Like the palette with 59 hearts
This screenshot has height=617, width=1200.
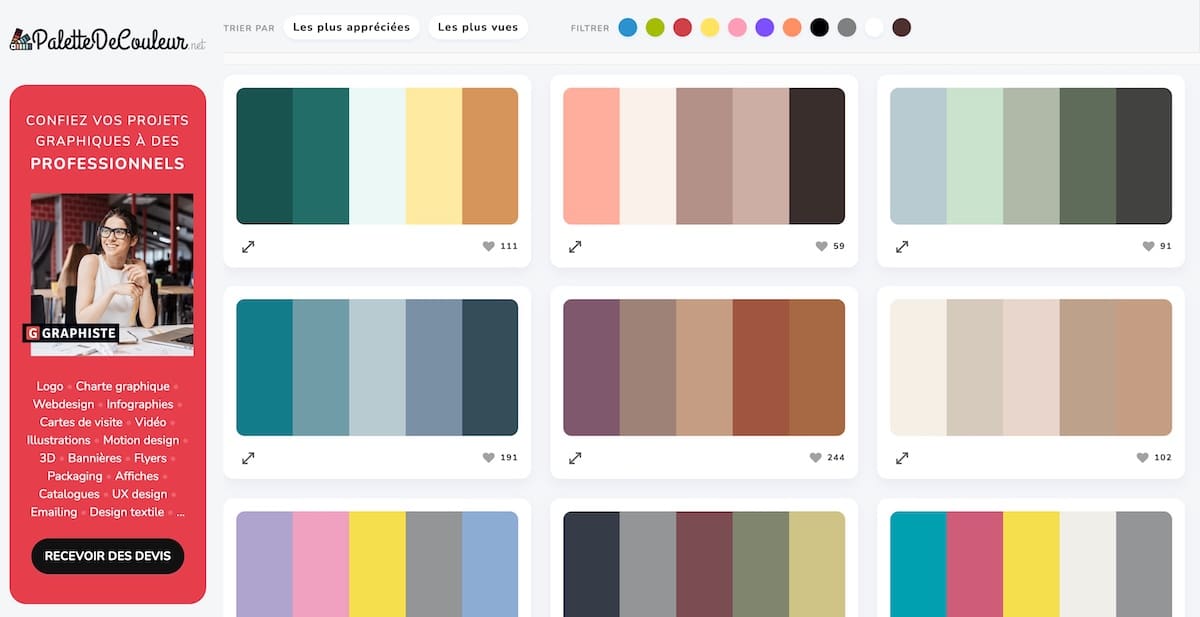tap(821, 246)
